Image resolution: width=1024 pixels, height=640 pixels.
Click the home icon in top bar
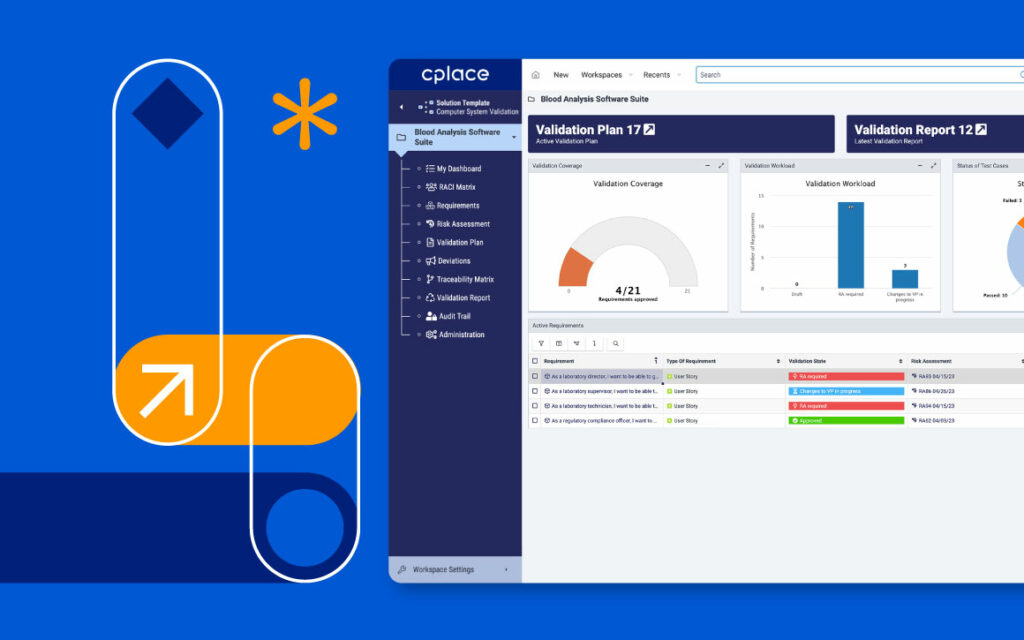[x=535, y=75]
